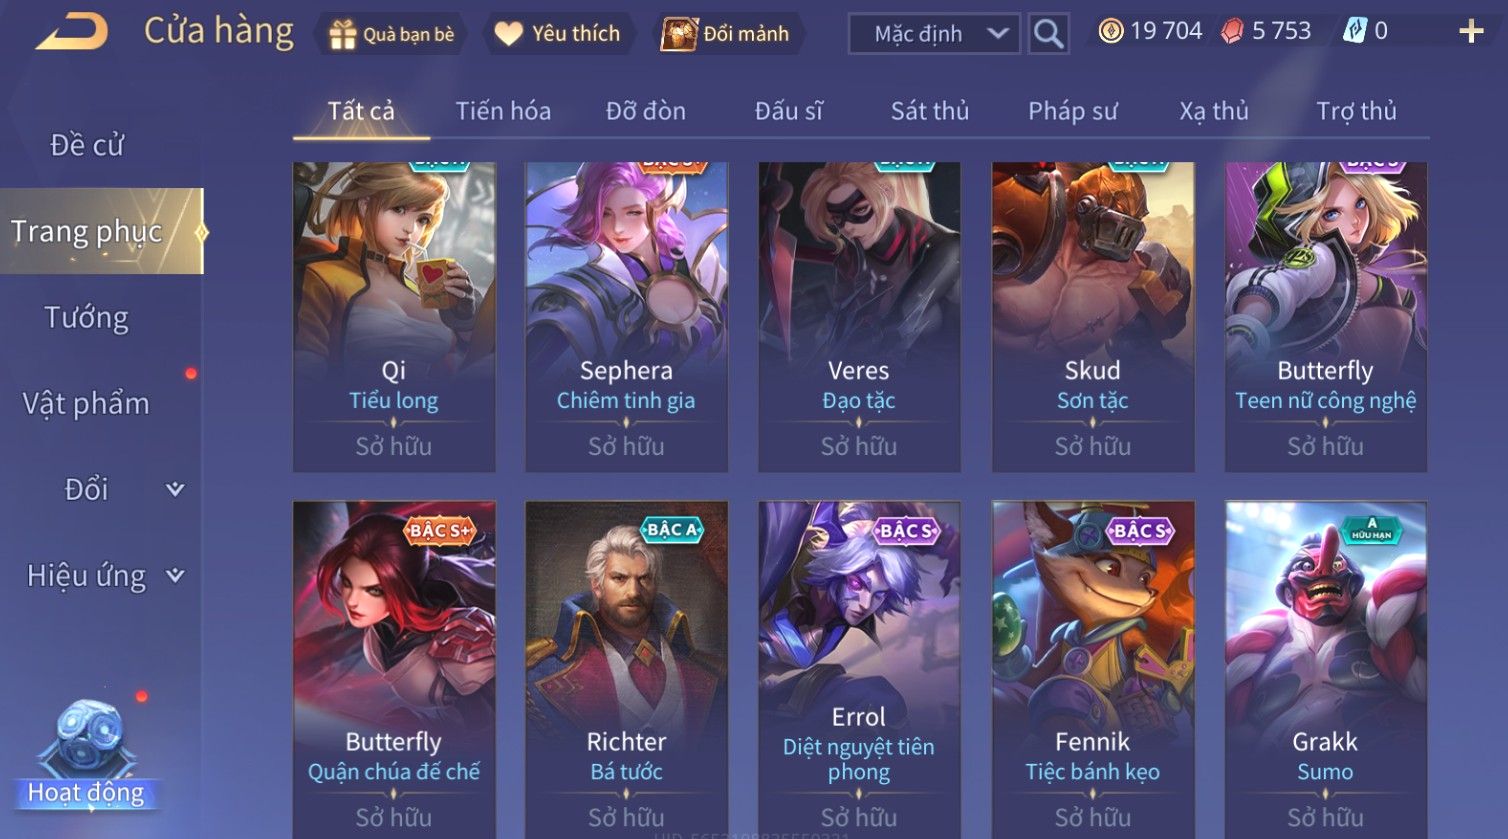1508x839 pixels.
Task: Open the Vật phẩm sidebar category
Action: [x=87, y=404]
